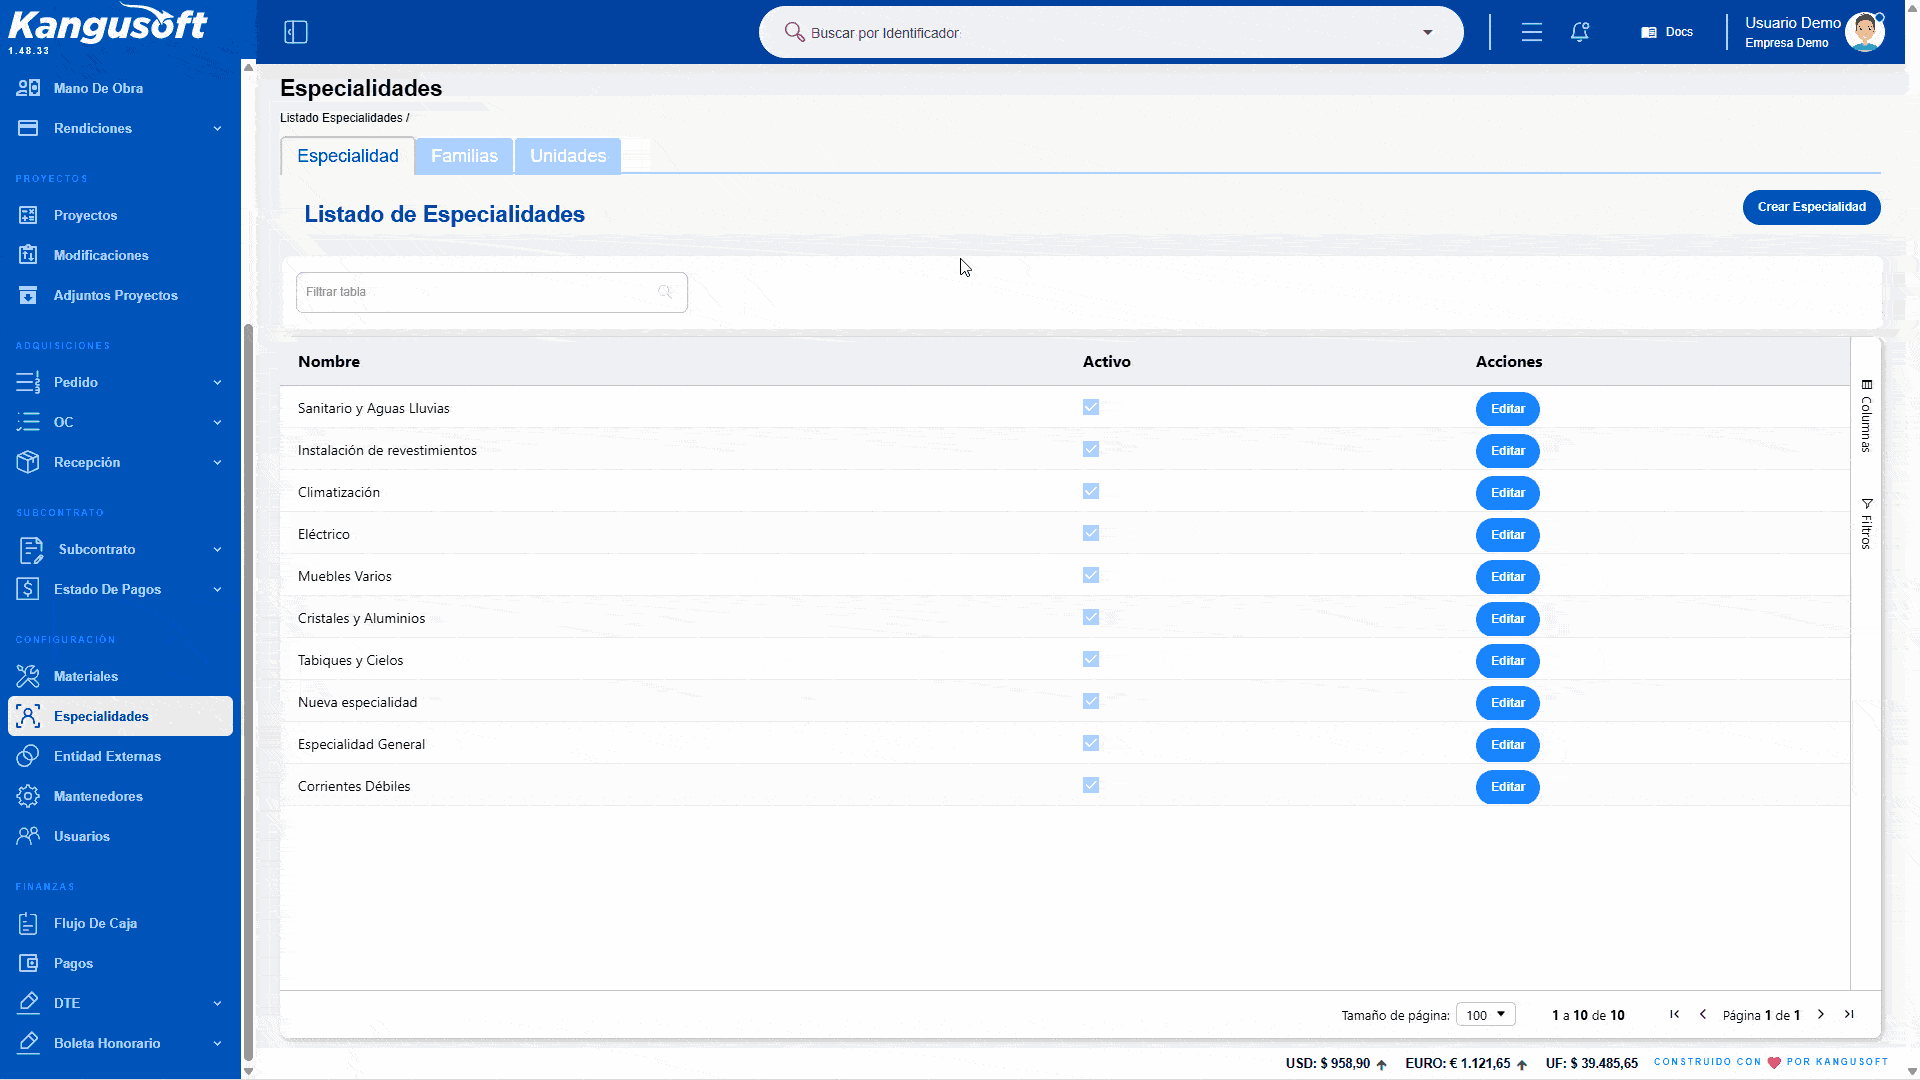Expand the DTE submenu chevron
This screenshot has width=1920, height=1080.
(217, 1003)
